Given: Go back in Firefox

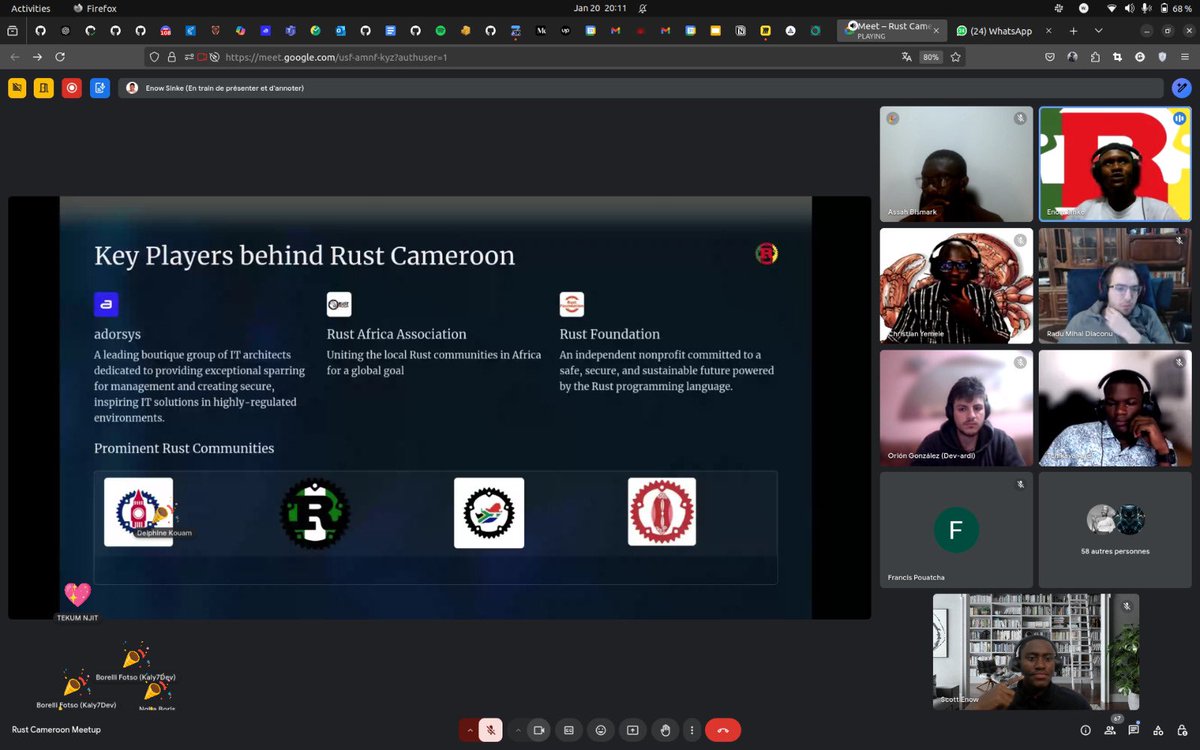Looking at the screenshot, I should point(15,57).
